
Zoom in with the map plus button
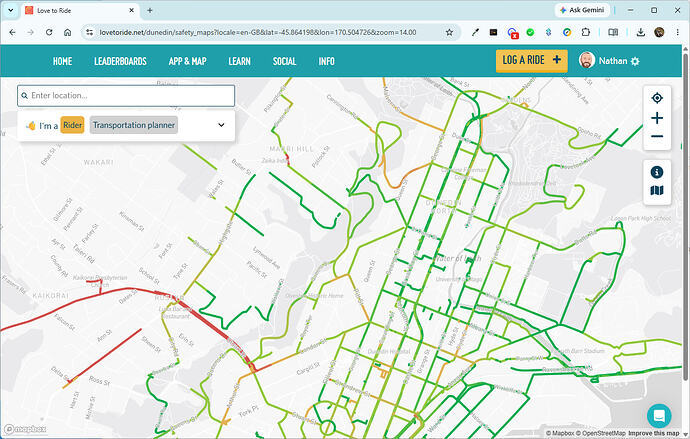[657, 118]
